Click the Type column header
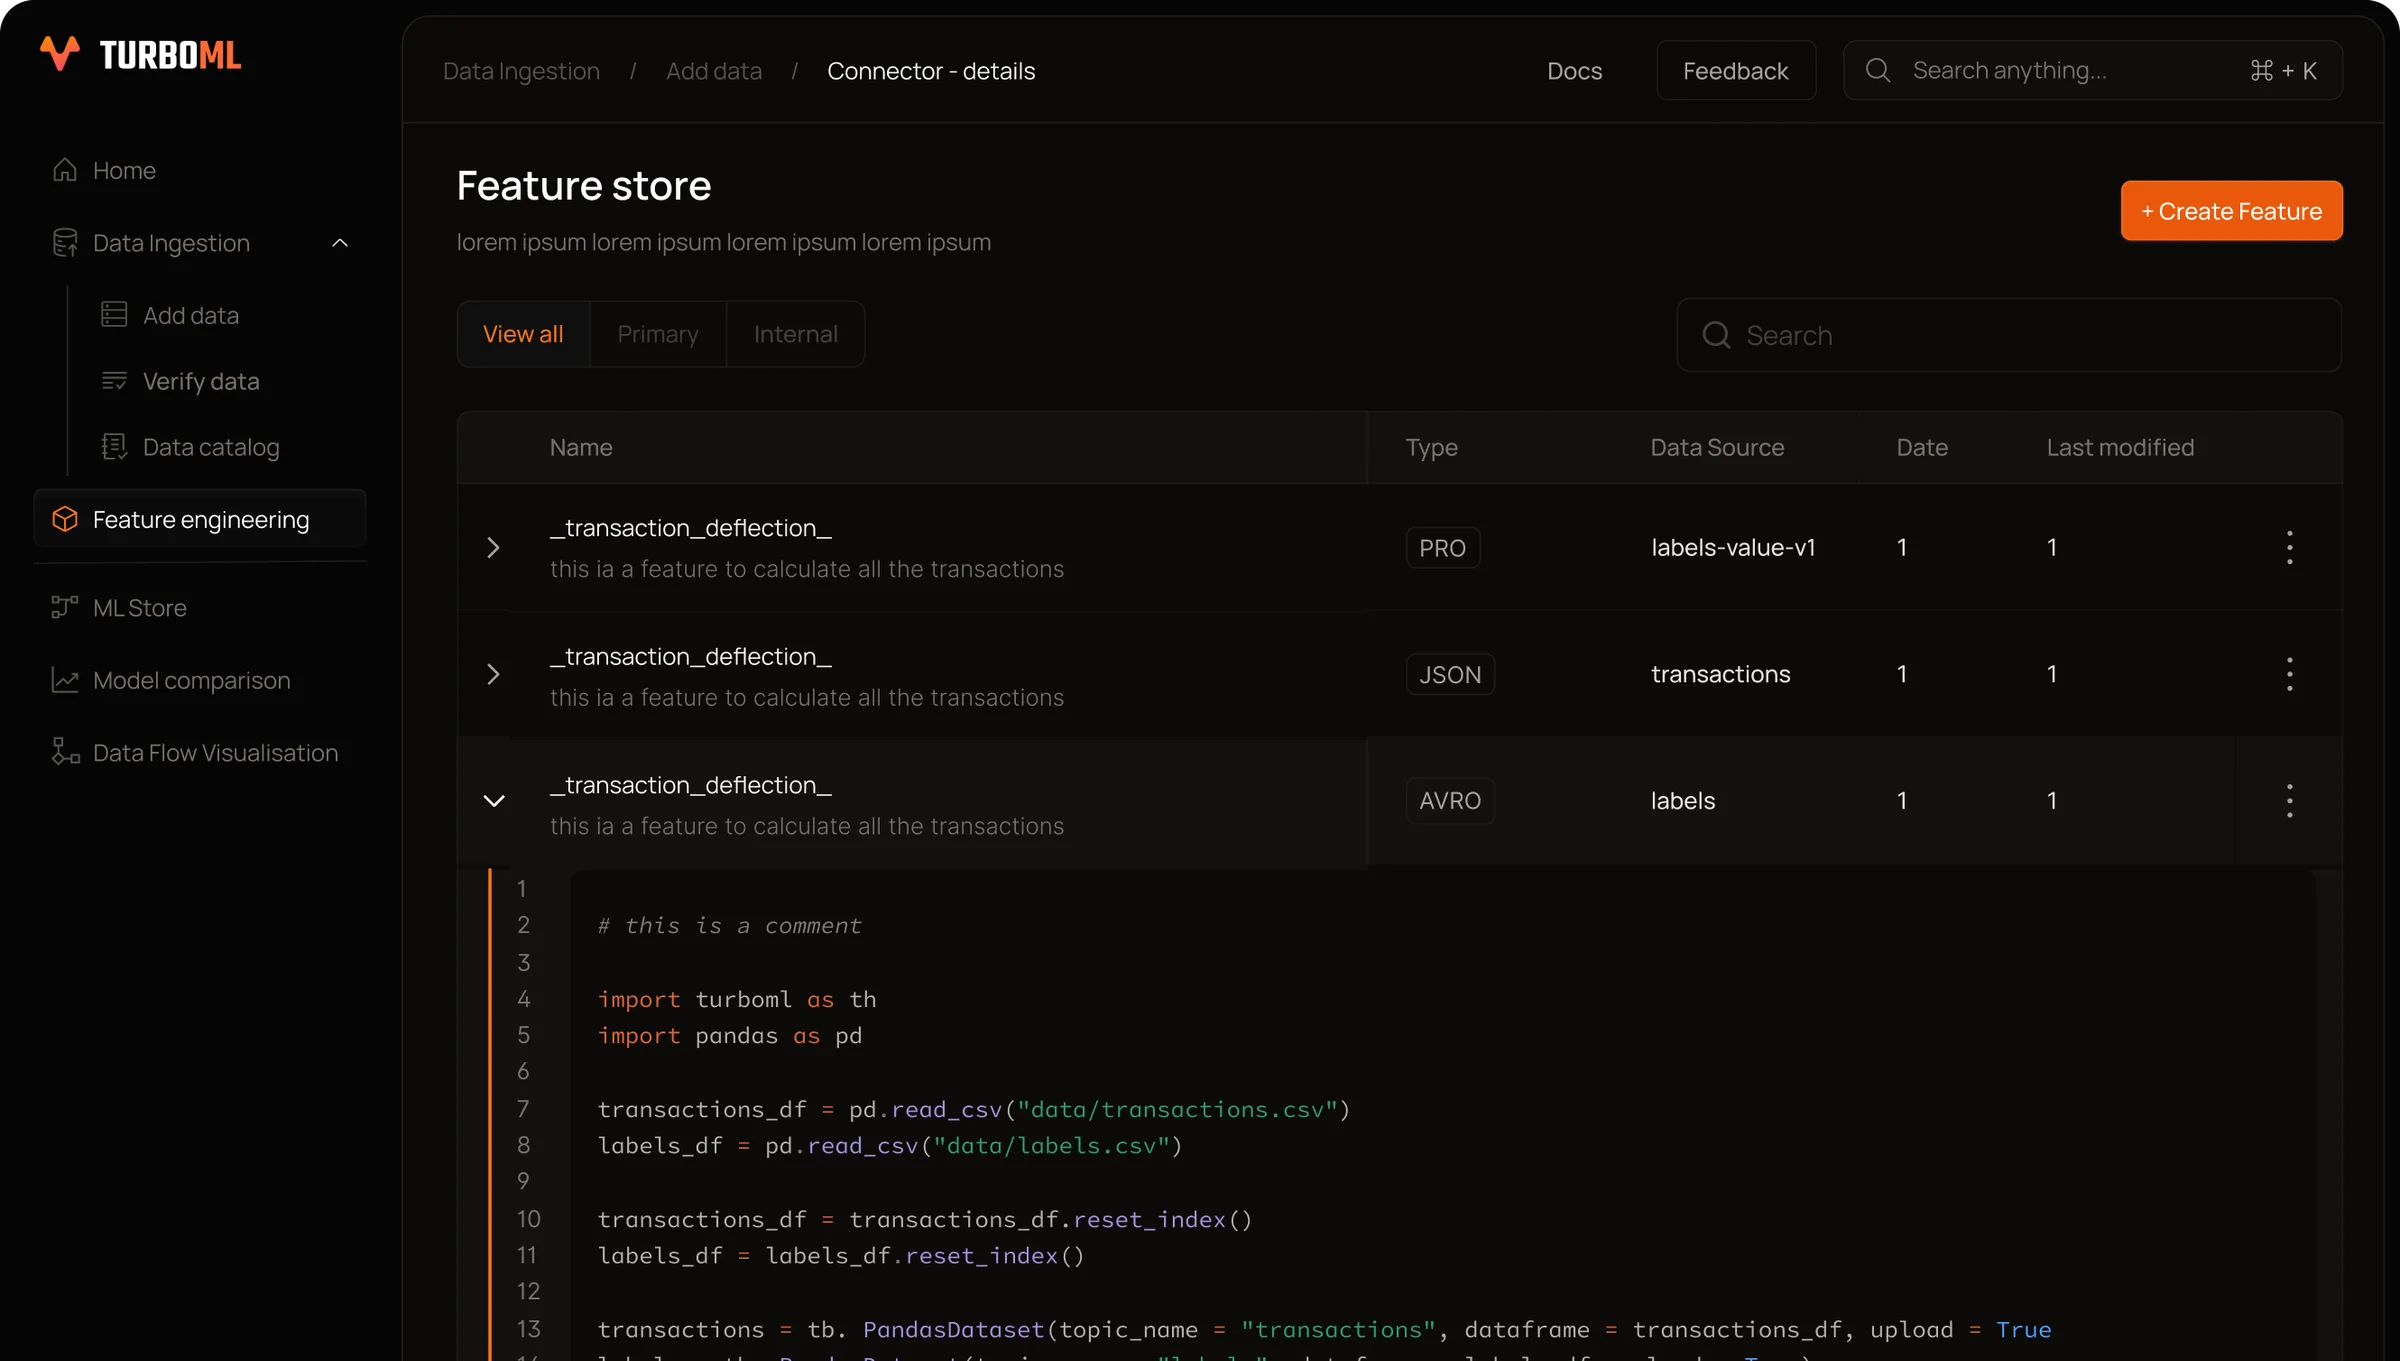The width and height of the screenshot is (2400, 1361). tap(1431, 447)
